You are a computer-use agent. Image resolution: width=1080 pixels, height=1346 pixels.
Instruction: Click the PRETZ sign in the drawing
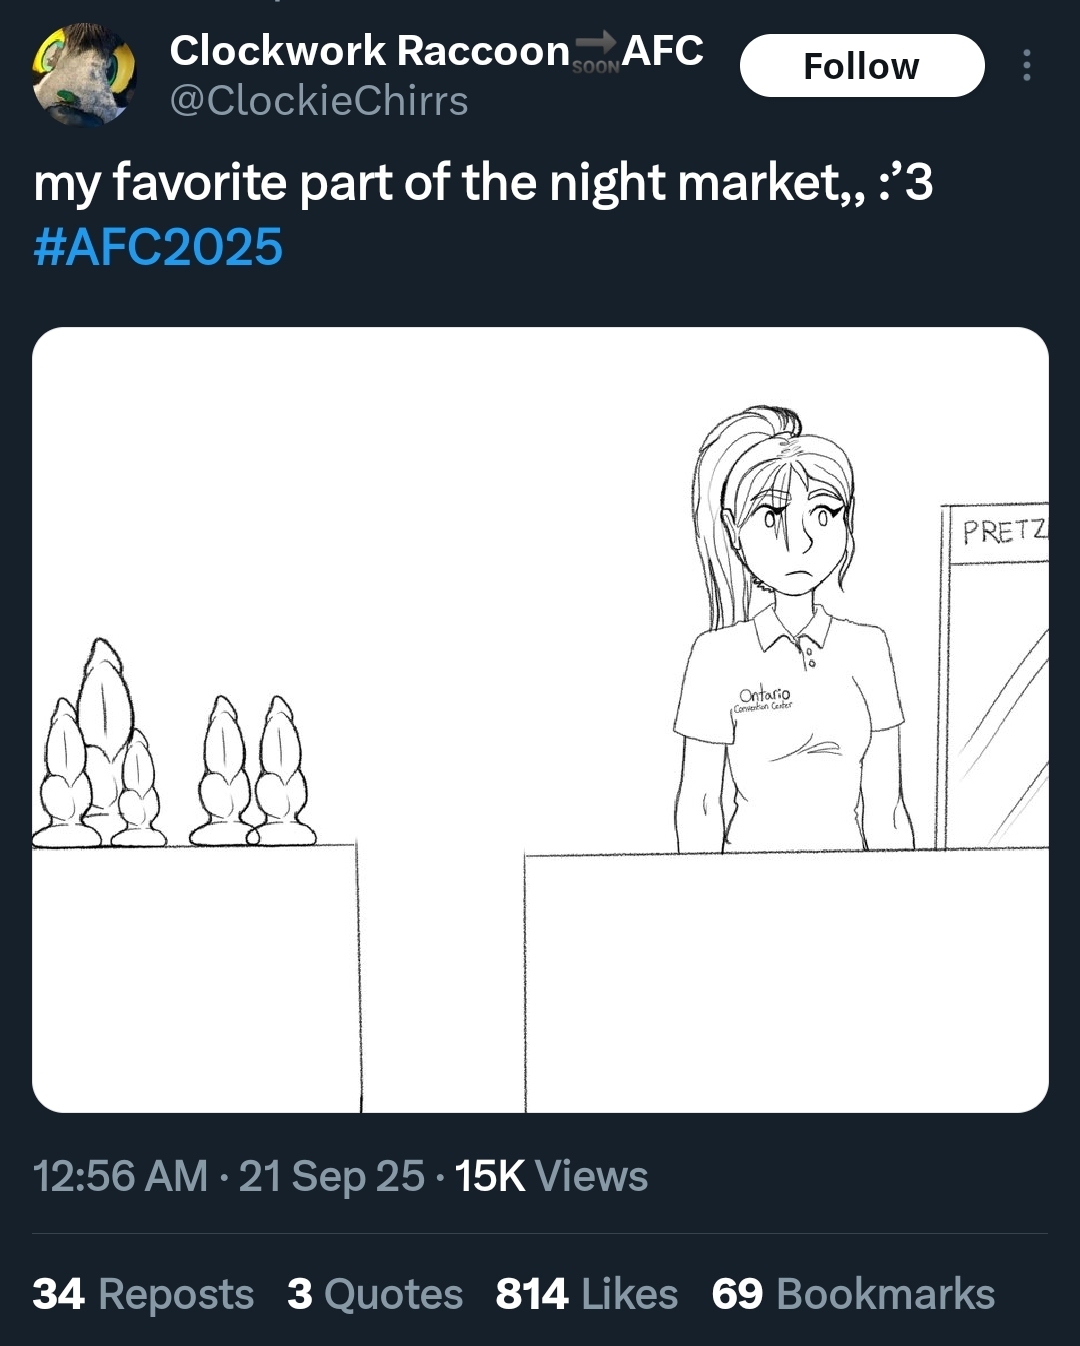pyautogui.click(x=1003, y=531)
